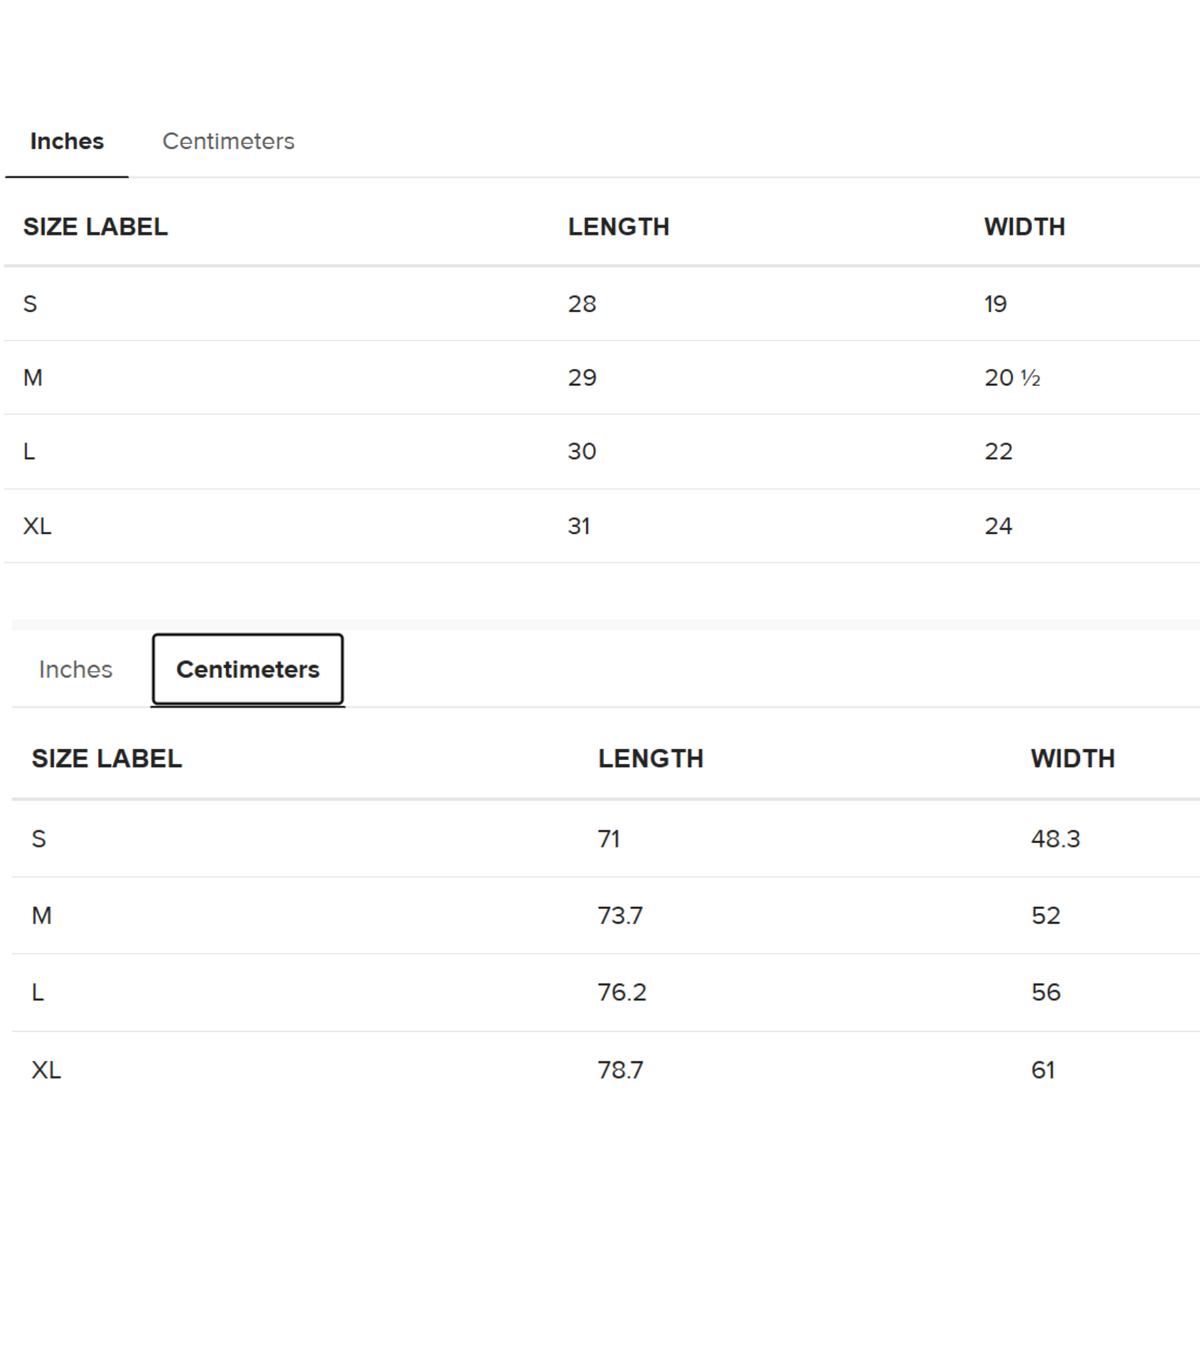The image size is (1200, 1371).
Task: Click the 61 width value
Action: [1043, 1070]
